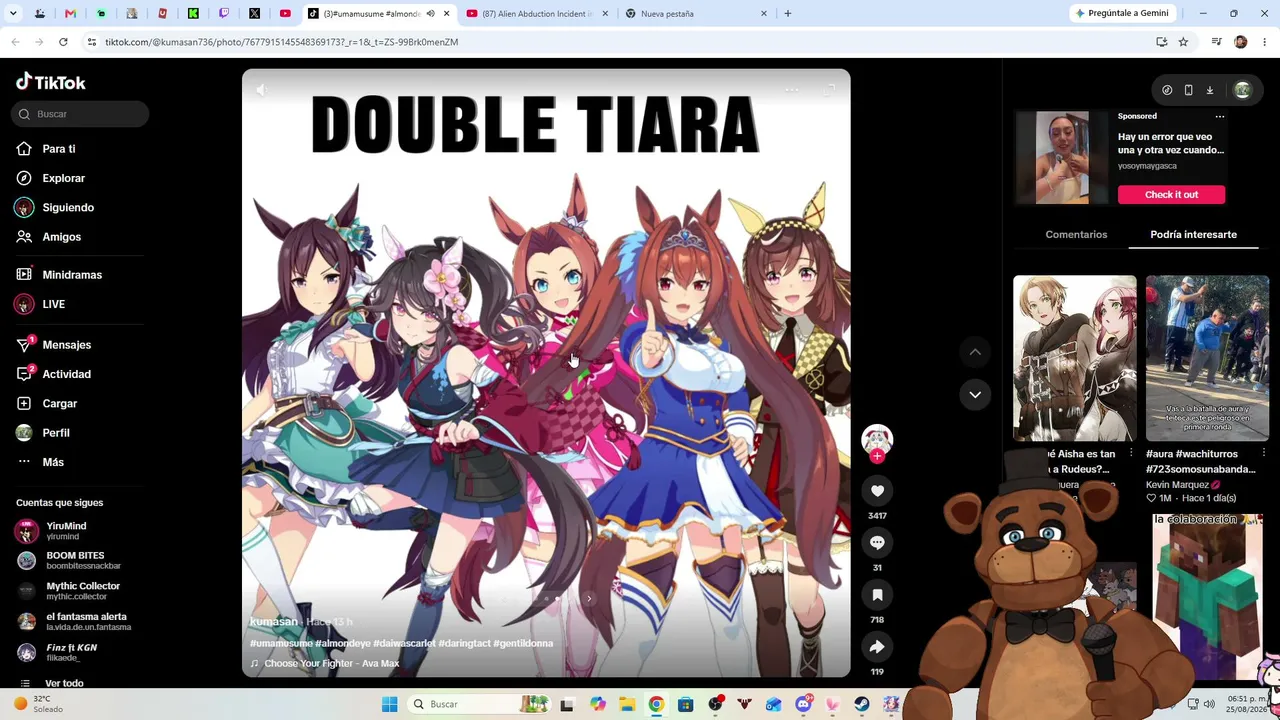This screenshot has height=720, width=1280.
Task: Open sponsored ad three-dot menu
Action: tap(1219, 117)
